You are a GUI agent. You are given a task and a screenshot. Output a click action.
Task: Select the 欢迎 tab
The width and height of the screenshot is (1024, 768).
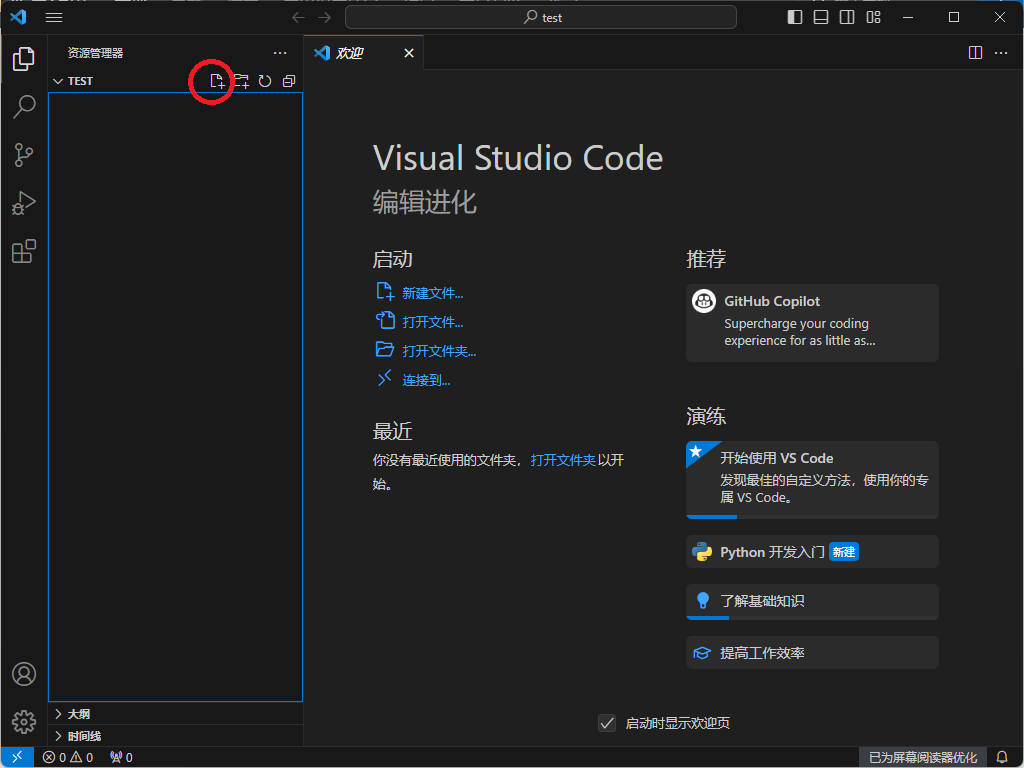click(x=364, y=53)
